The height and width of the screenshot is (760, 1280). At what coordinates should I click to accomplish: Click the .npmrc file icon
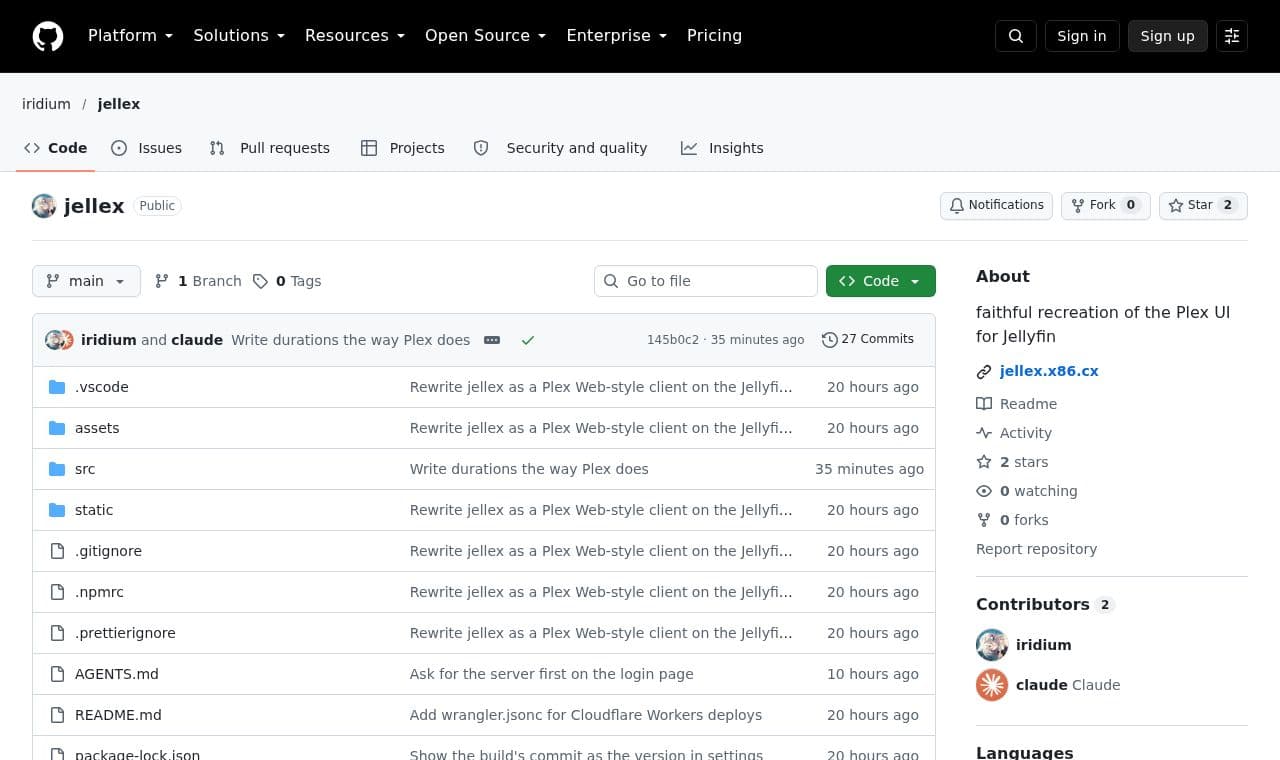(x=57, y=592)
